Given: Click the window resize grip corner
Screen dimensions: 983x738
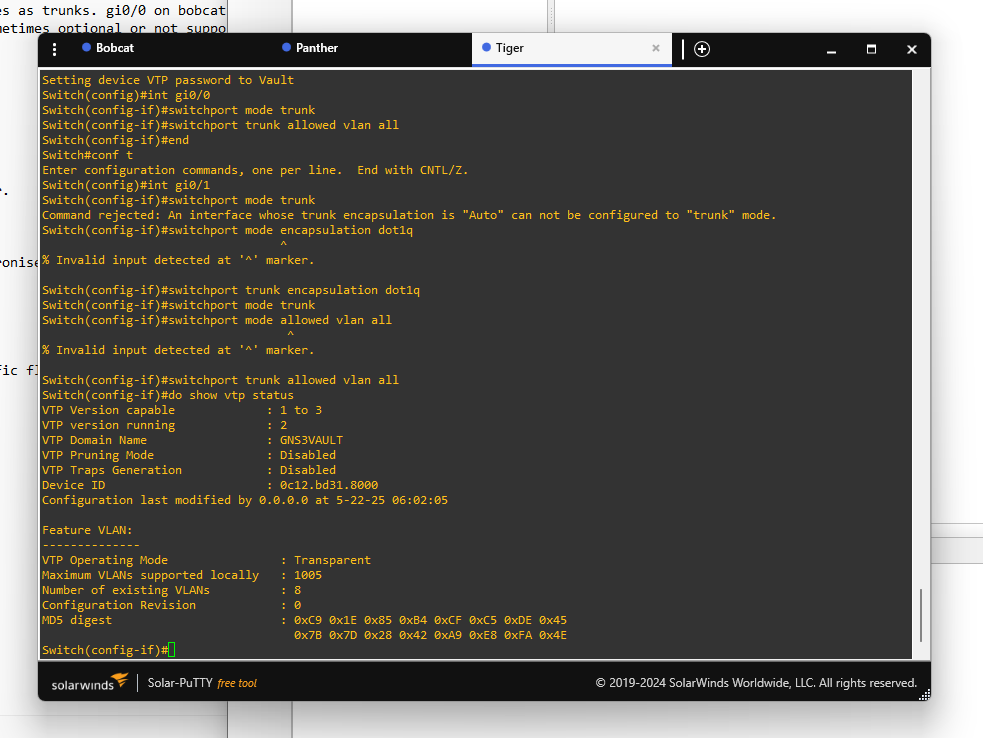Looking at the screenshot, I should (x=924, y=694).
